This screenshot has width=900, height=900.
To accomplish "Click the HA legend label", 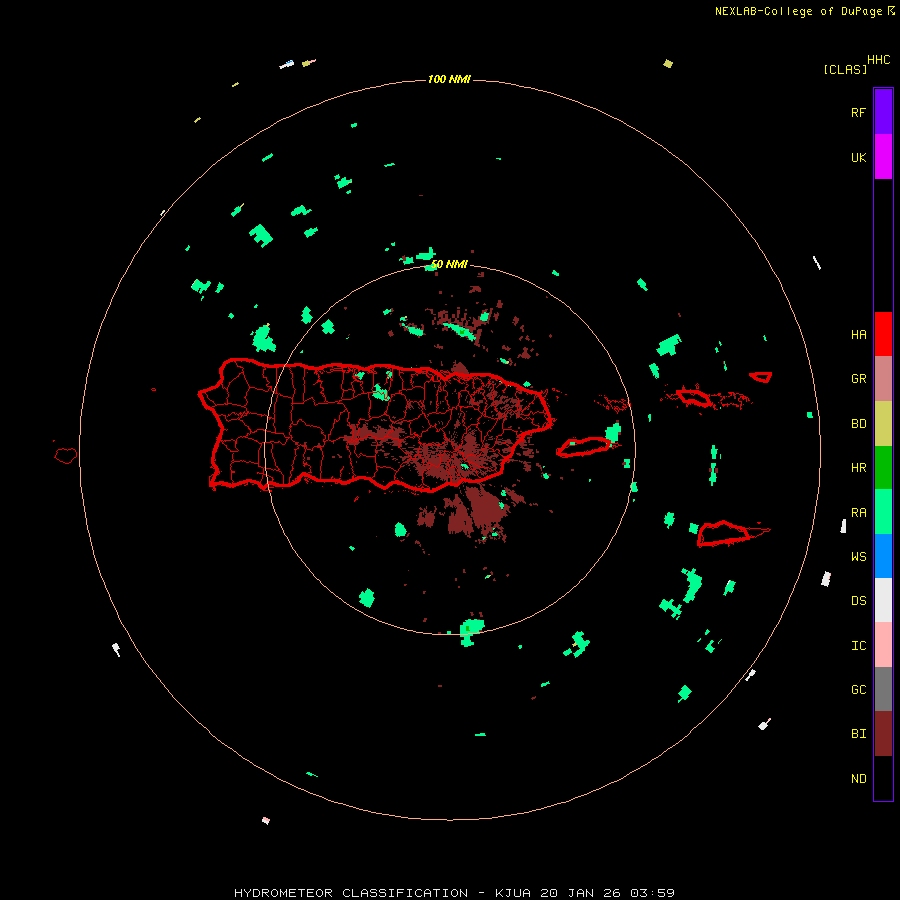I will (x=858, y=335).
